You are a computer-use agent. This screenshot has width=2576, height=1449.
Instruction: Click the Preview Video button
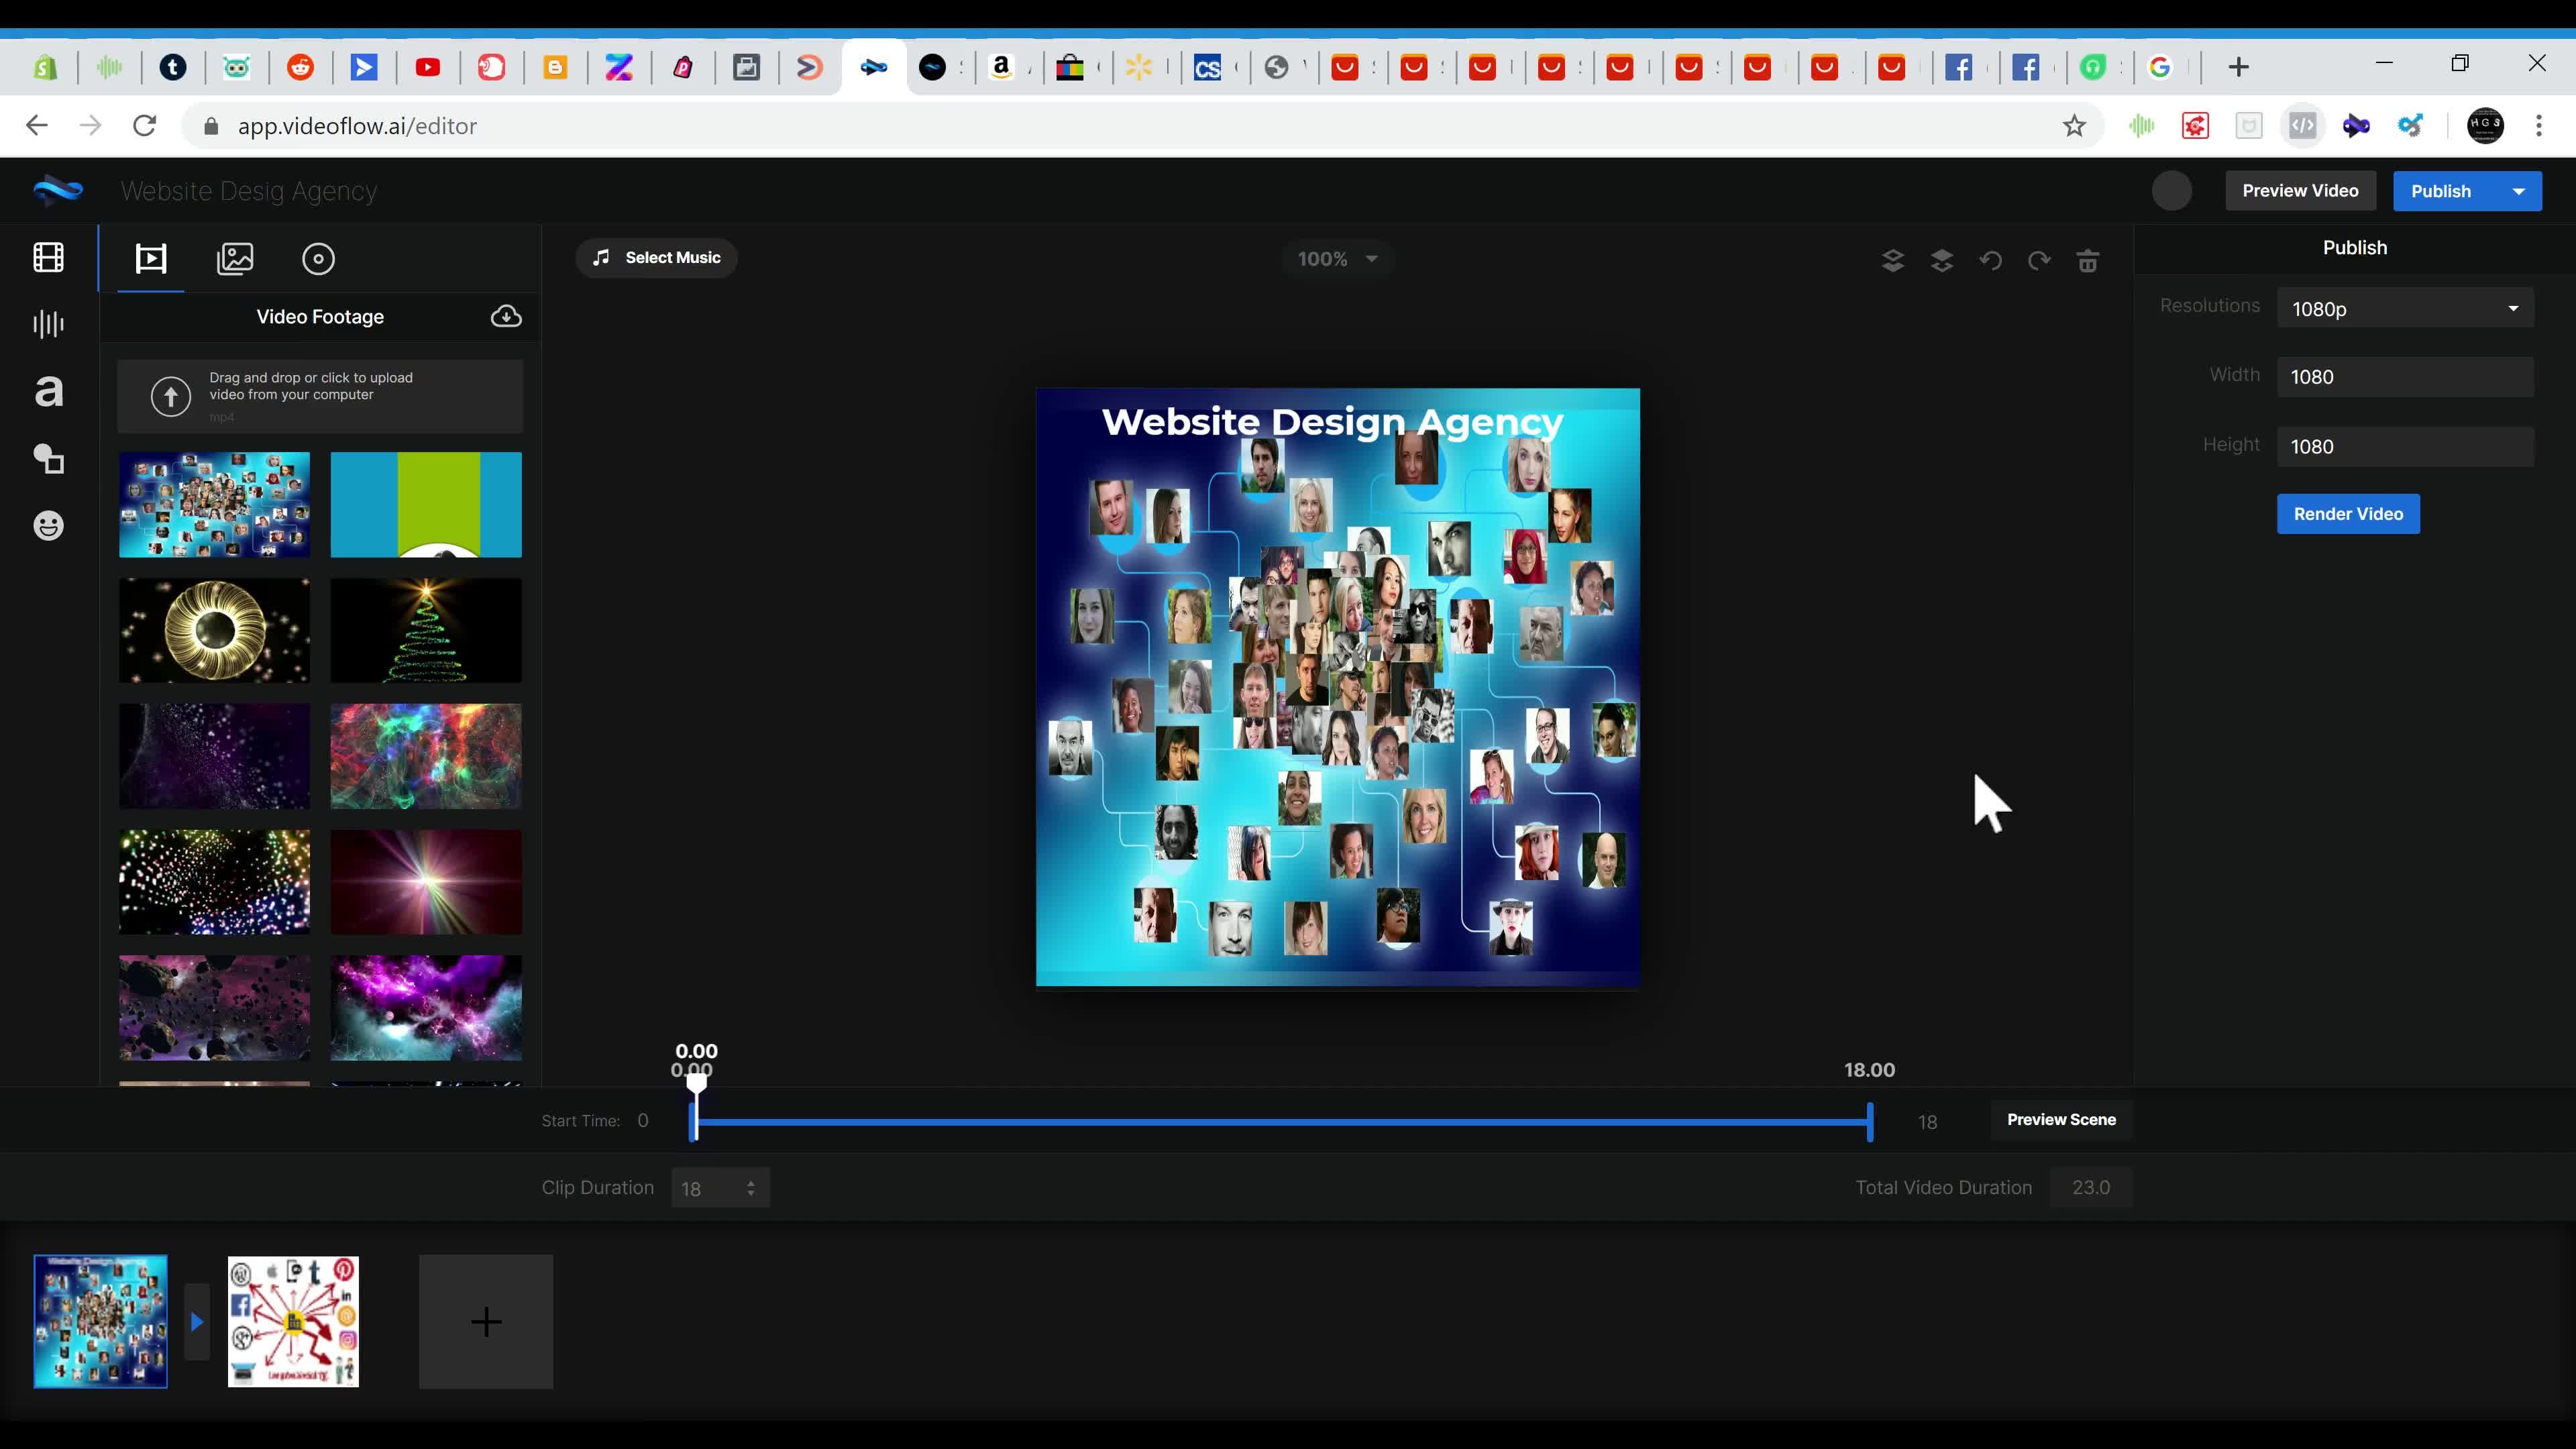point(2300,191)
